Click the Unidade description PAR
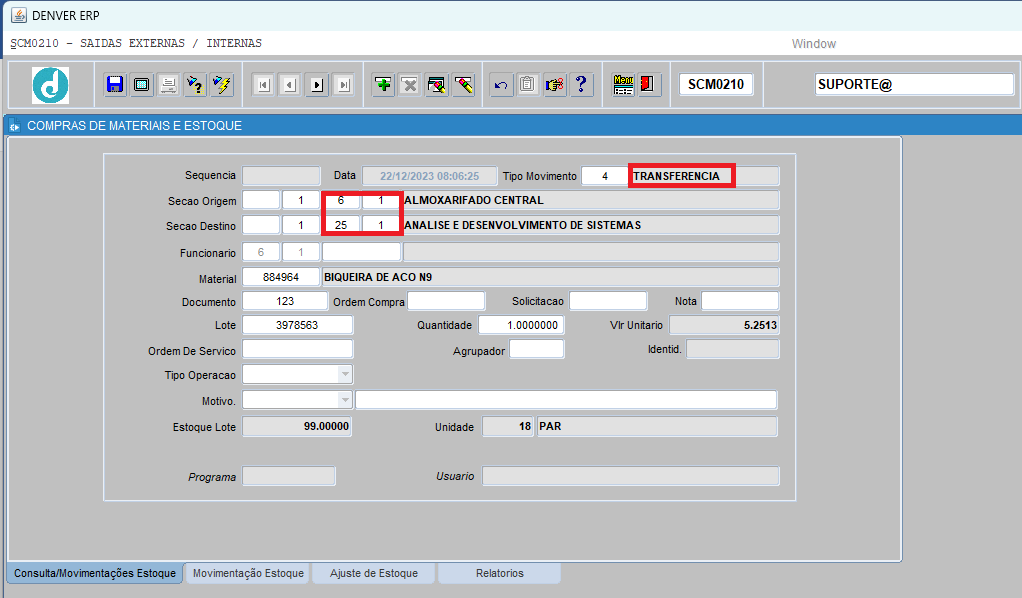 click(x=657, y=426)
